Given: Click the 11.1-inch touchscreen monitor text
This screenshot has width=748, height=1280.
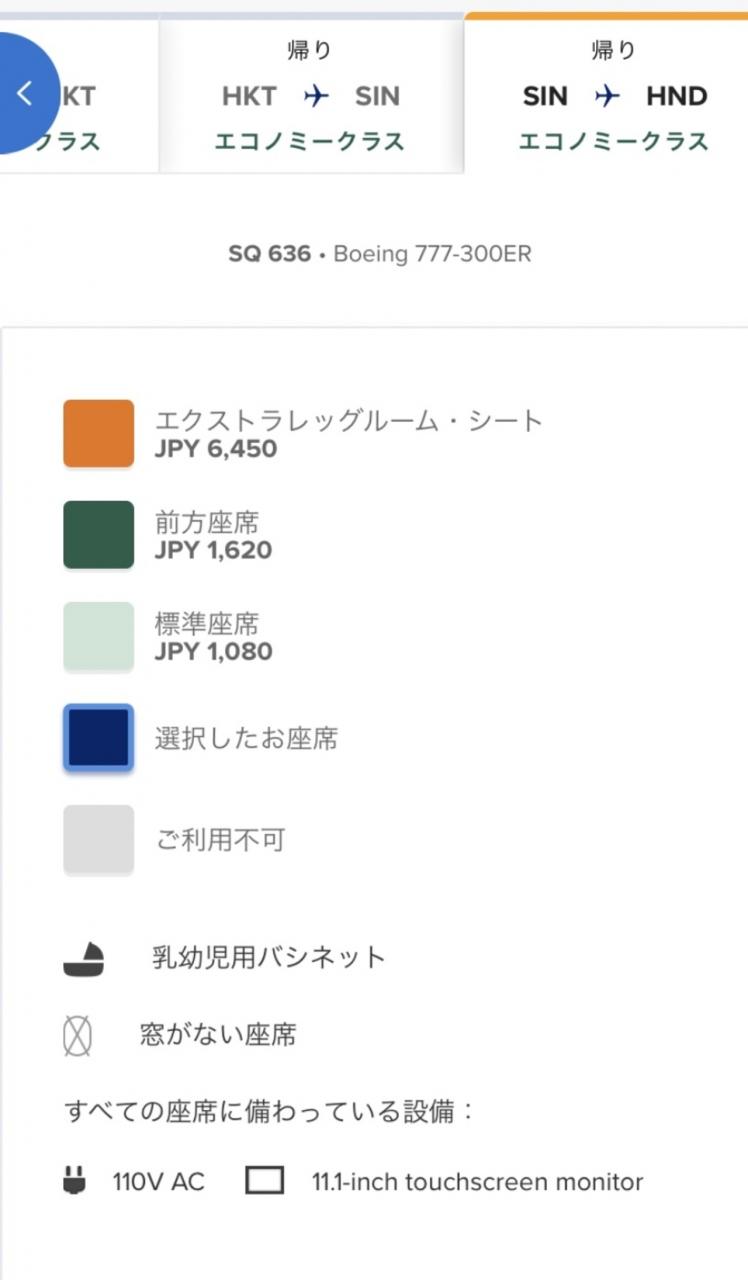Looking at the screenshot, I should click(x=477, y=1182).
